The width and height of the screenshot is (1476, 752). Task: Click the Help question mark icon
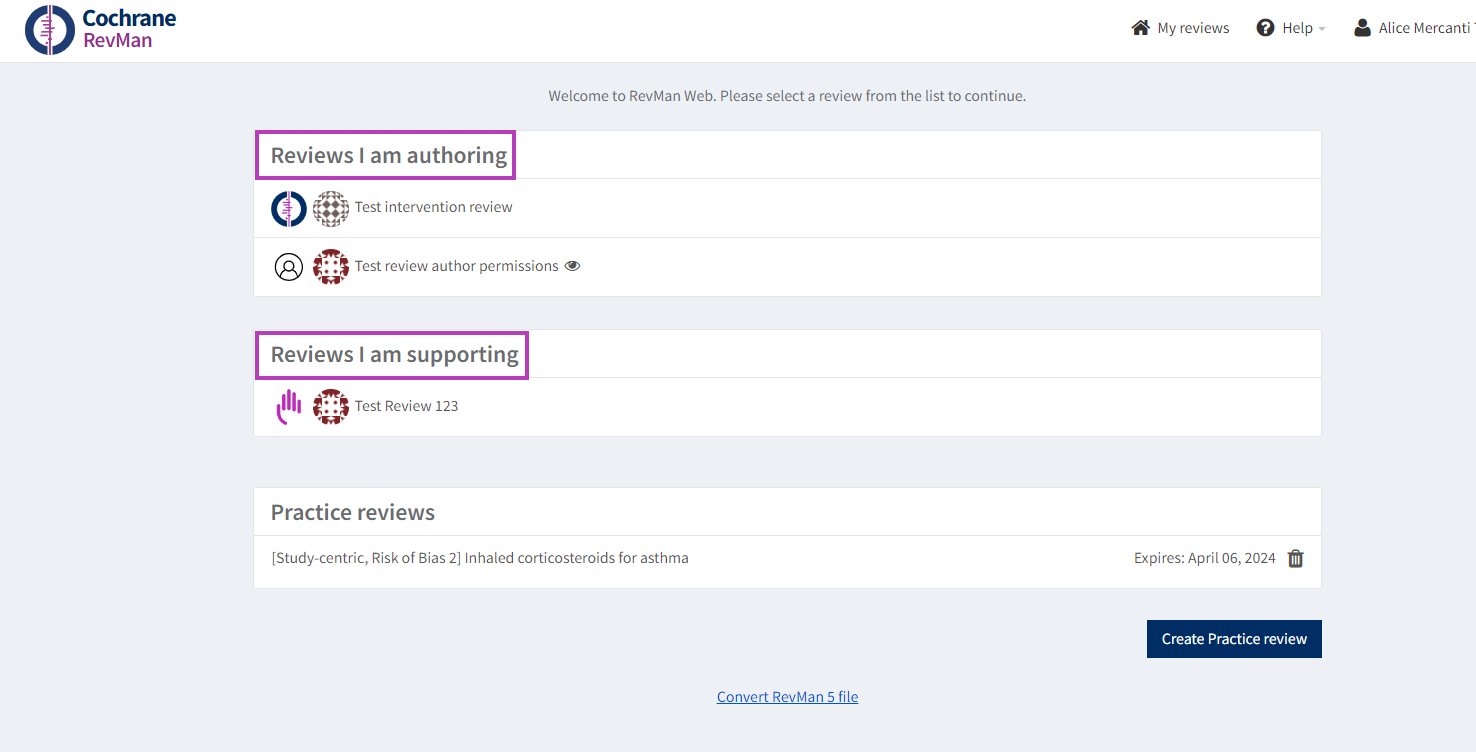[x=1265, y=28]
